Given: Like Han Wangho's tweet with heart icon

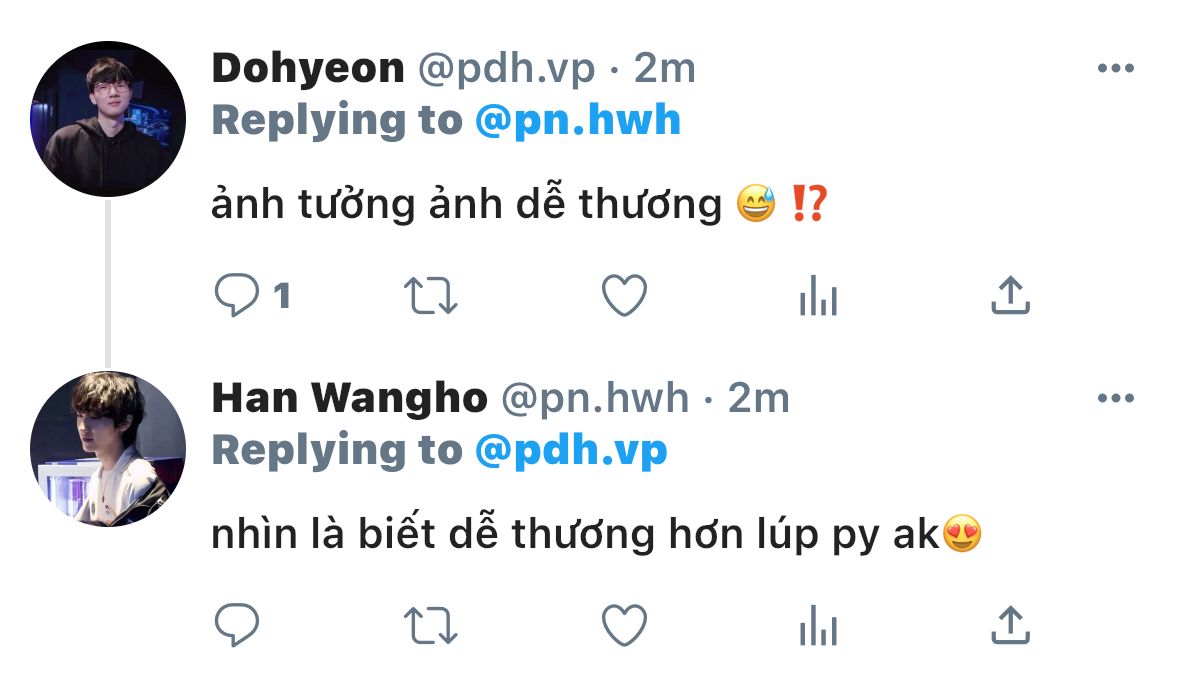Looking at the screenshot, I should (624, 625).
